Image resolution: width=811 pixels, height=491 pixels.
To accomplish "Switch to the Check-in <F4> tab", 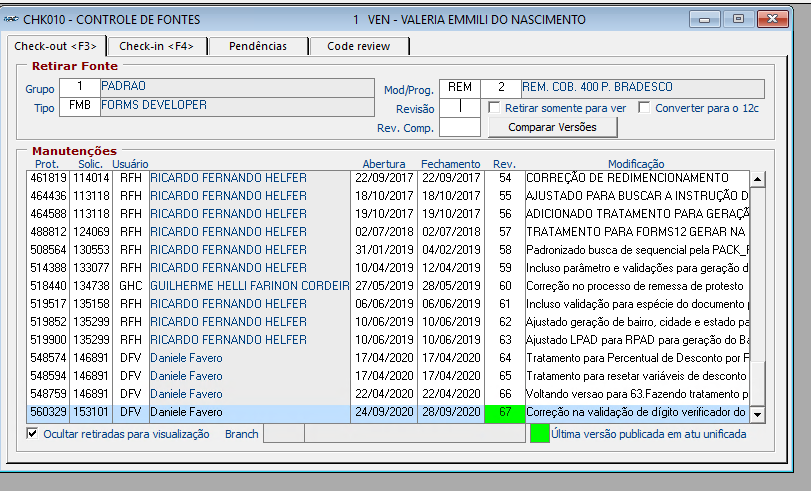I will tap(156, 46).
